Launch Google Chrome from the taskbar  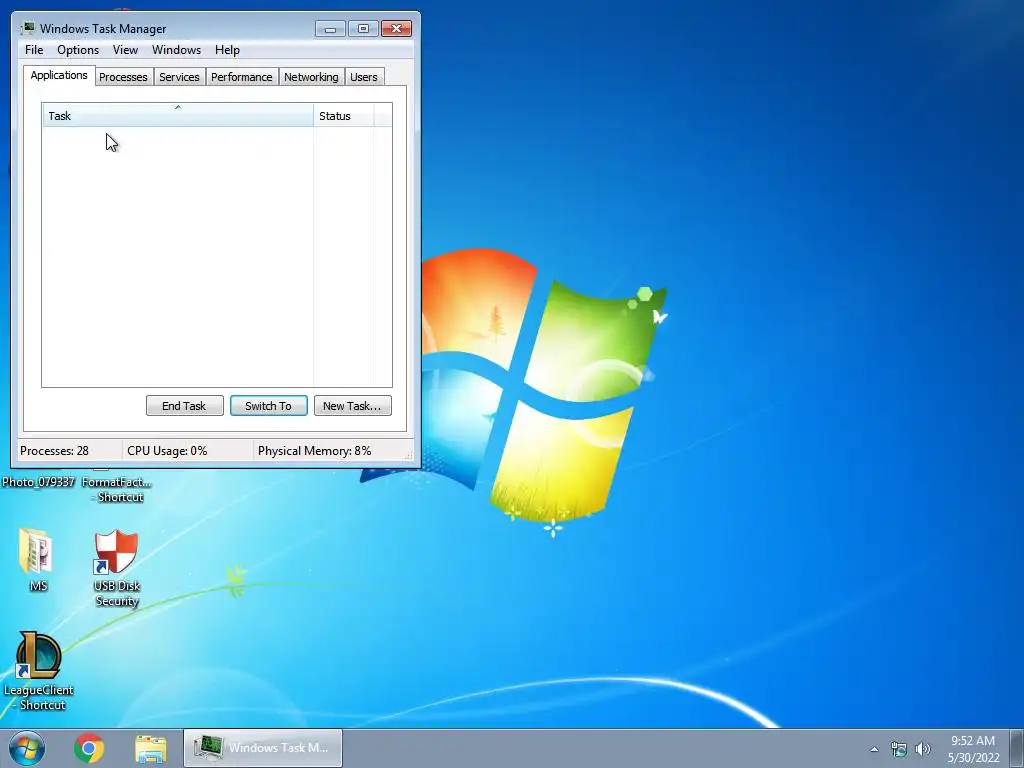coord(89,748)
